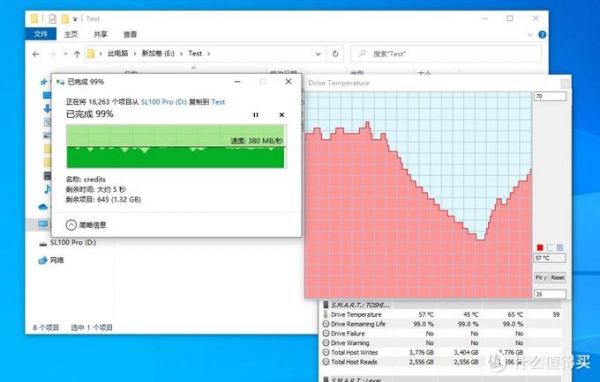
Task: Pick the red graph color swatch
Action: pos(540,248)
